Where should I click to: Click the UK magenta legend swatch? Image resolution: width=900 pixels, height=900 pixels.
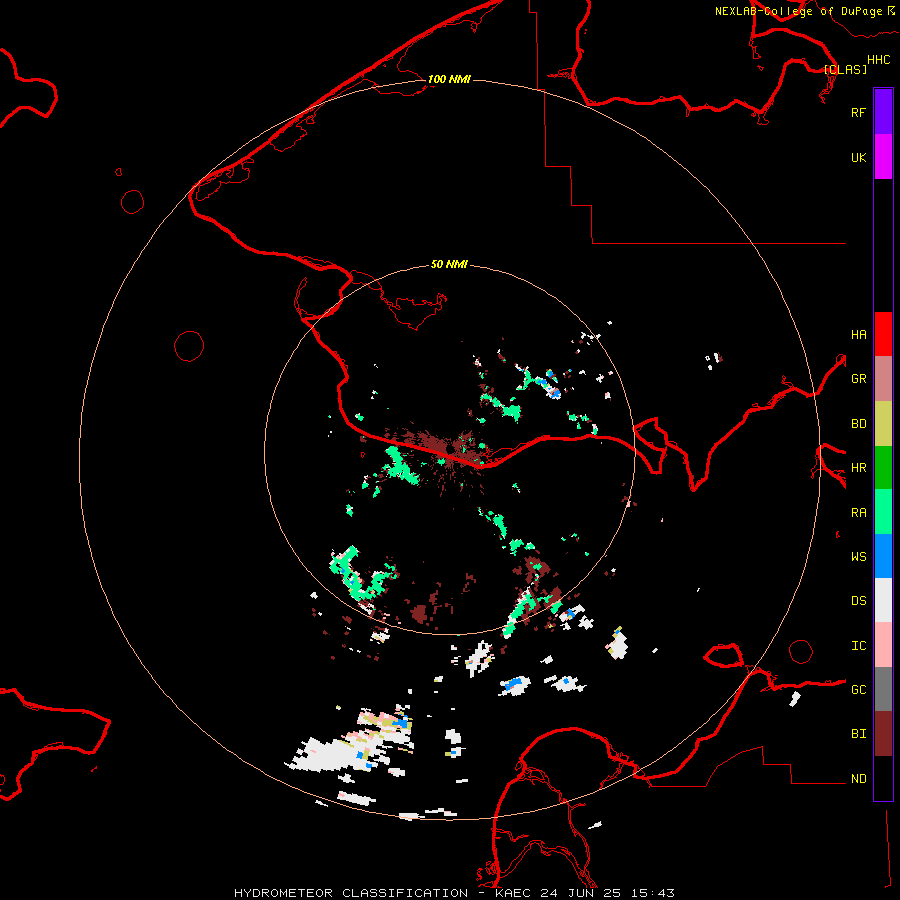pos(883,157)
